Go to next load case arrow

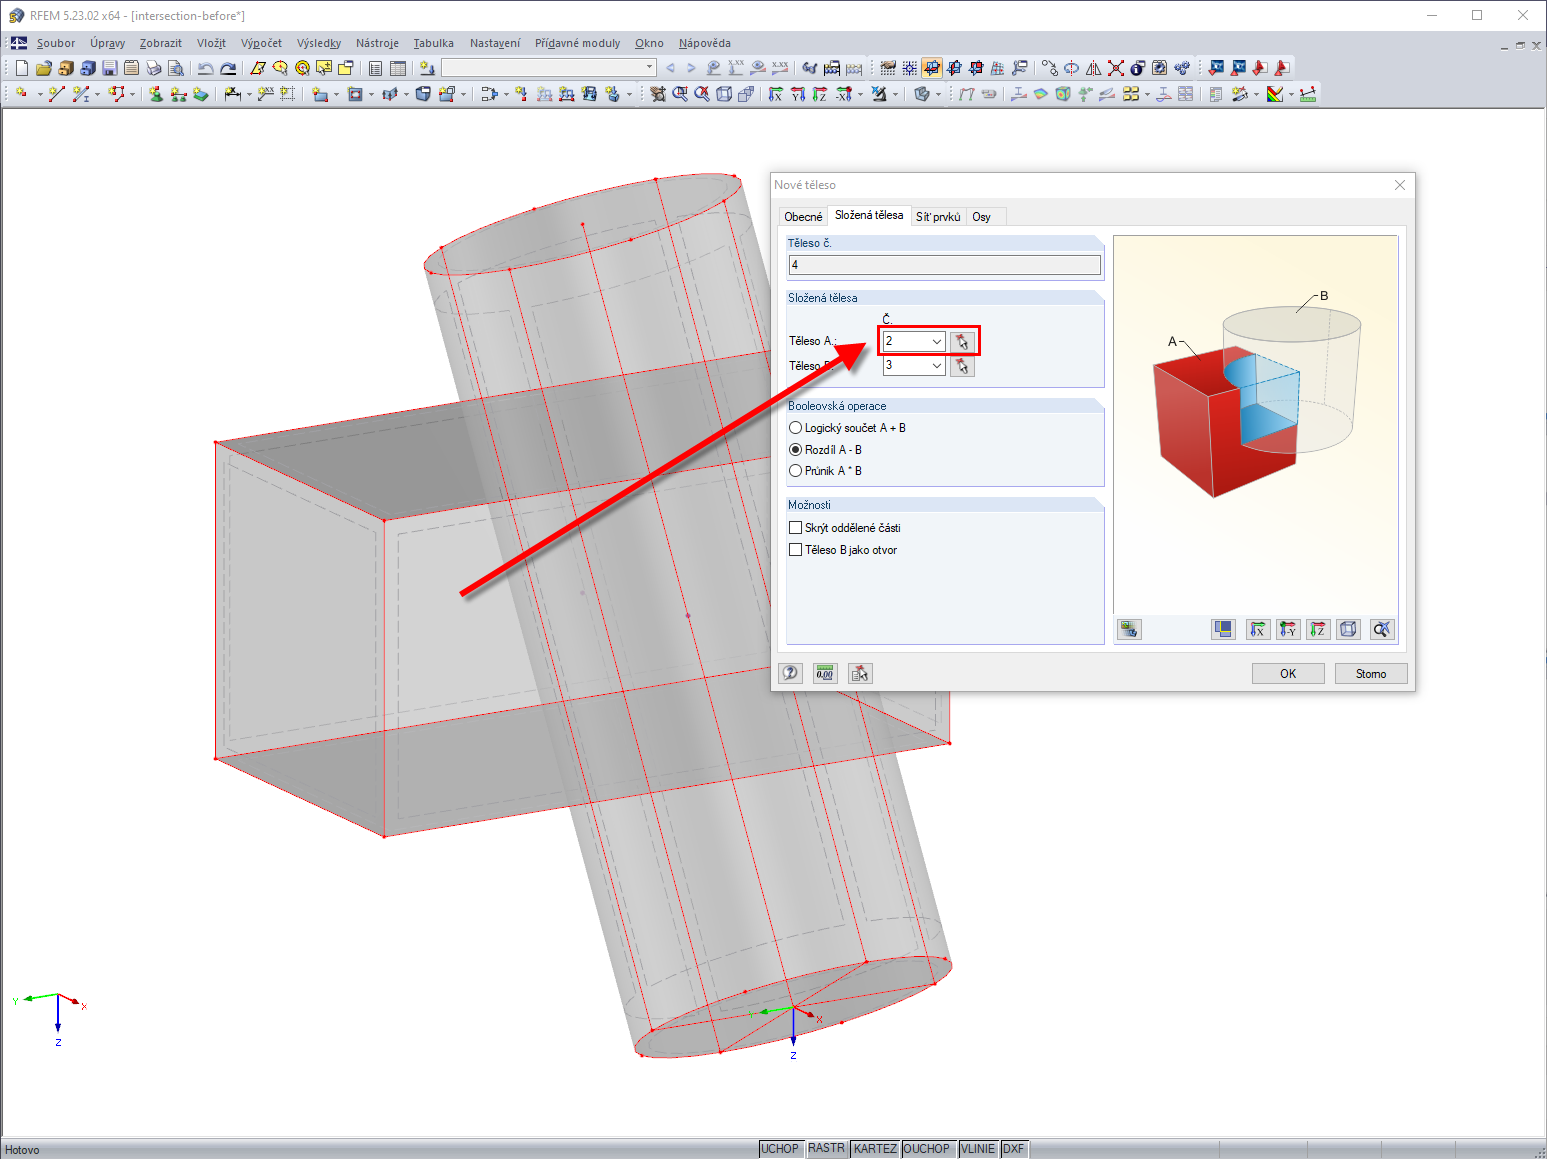tap(691, 68)
